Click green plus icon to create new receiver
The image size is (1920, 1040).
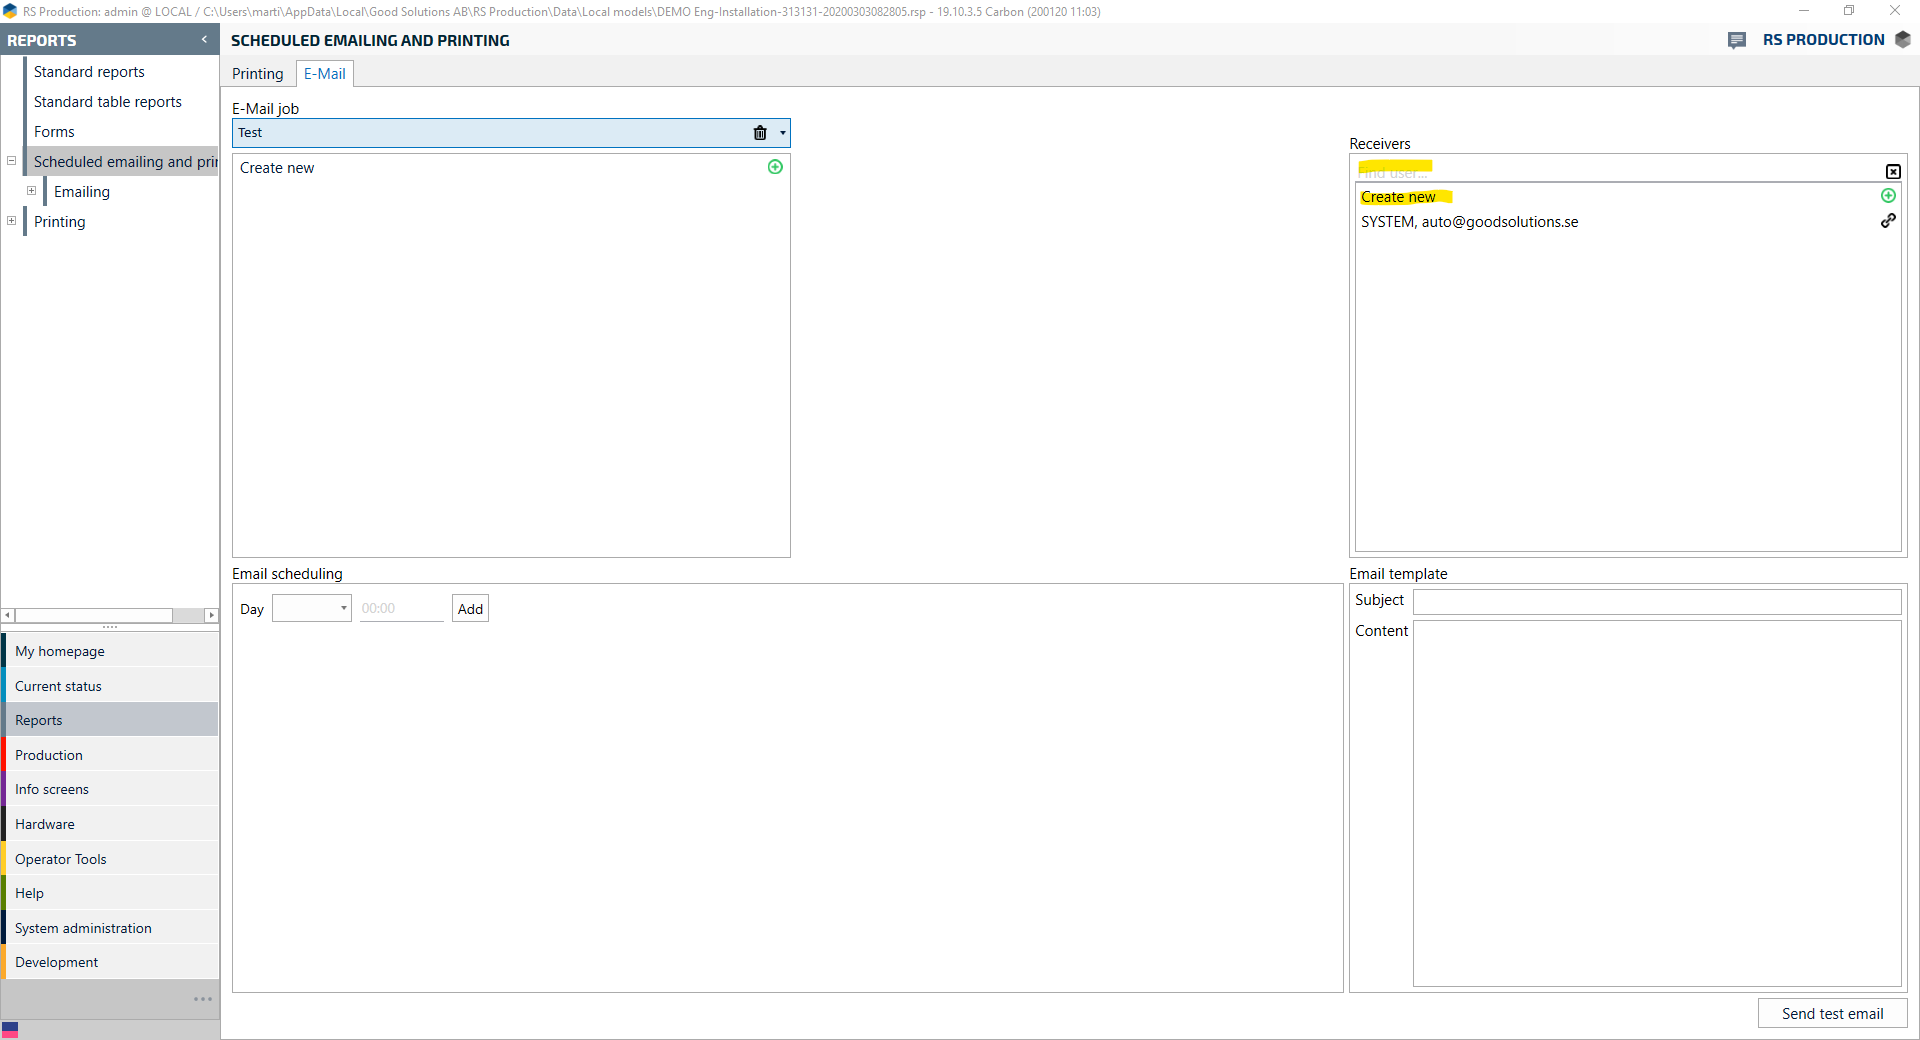click(1888, 196)
